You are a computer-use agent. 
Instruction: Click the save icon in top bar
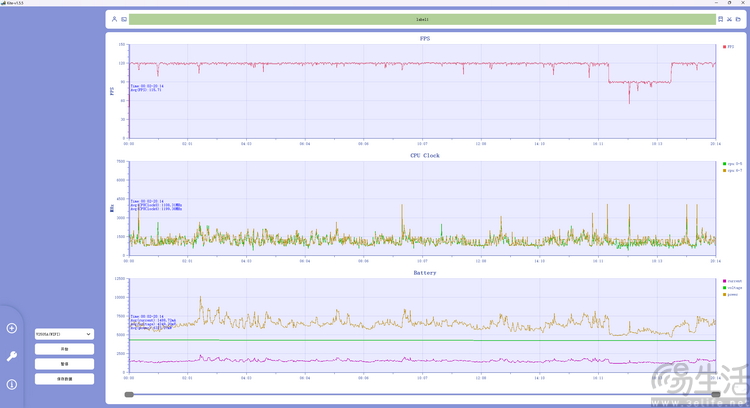[721, 19]
